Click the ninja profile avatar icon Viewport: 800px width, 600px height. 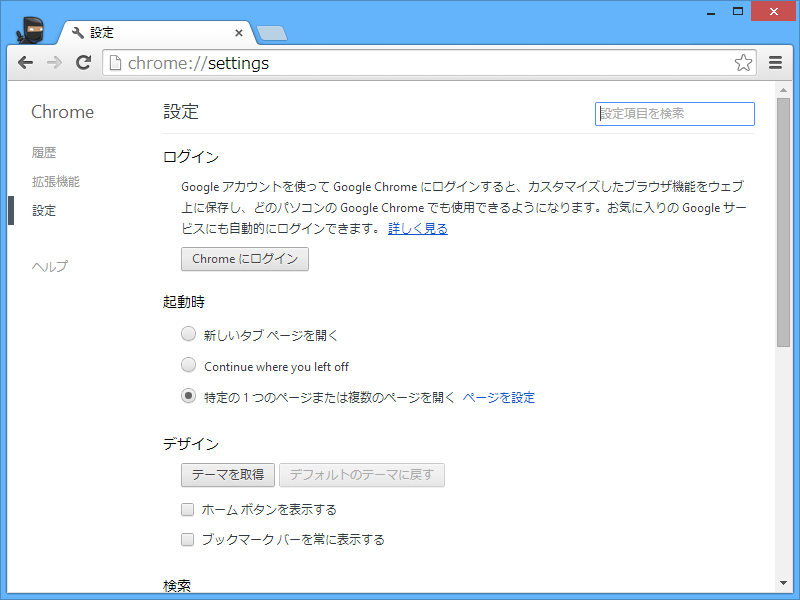[x=31, y=30]
